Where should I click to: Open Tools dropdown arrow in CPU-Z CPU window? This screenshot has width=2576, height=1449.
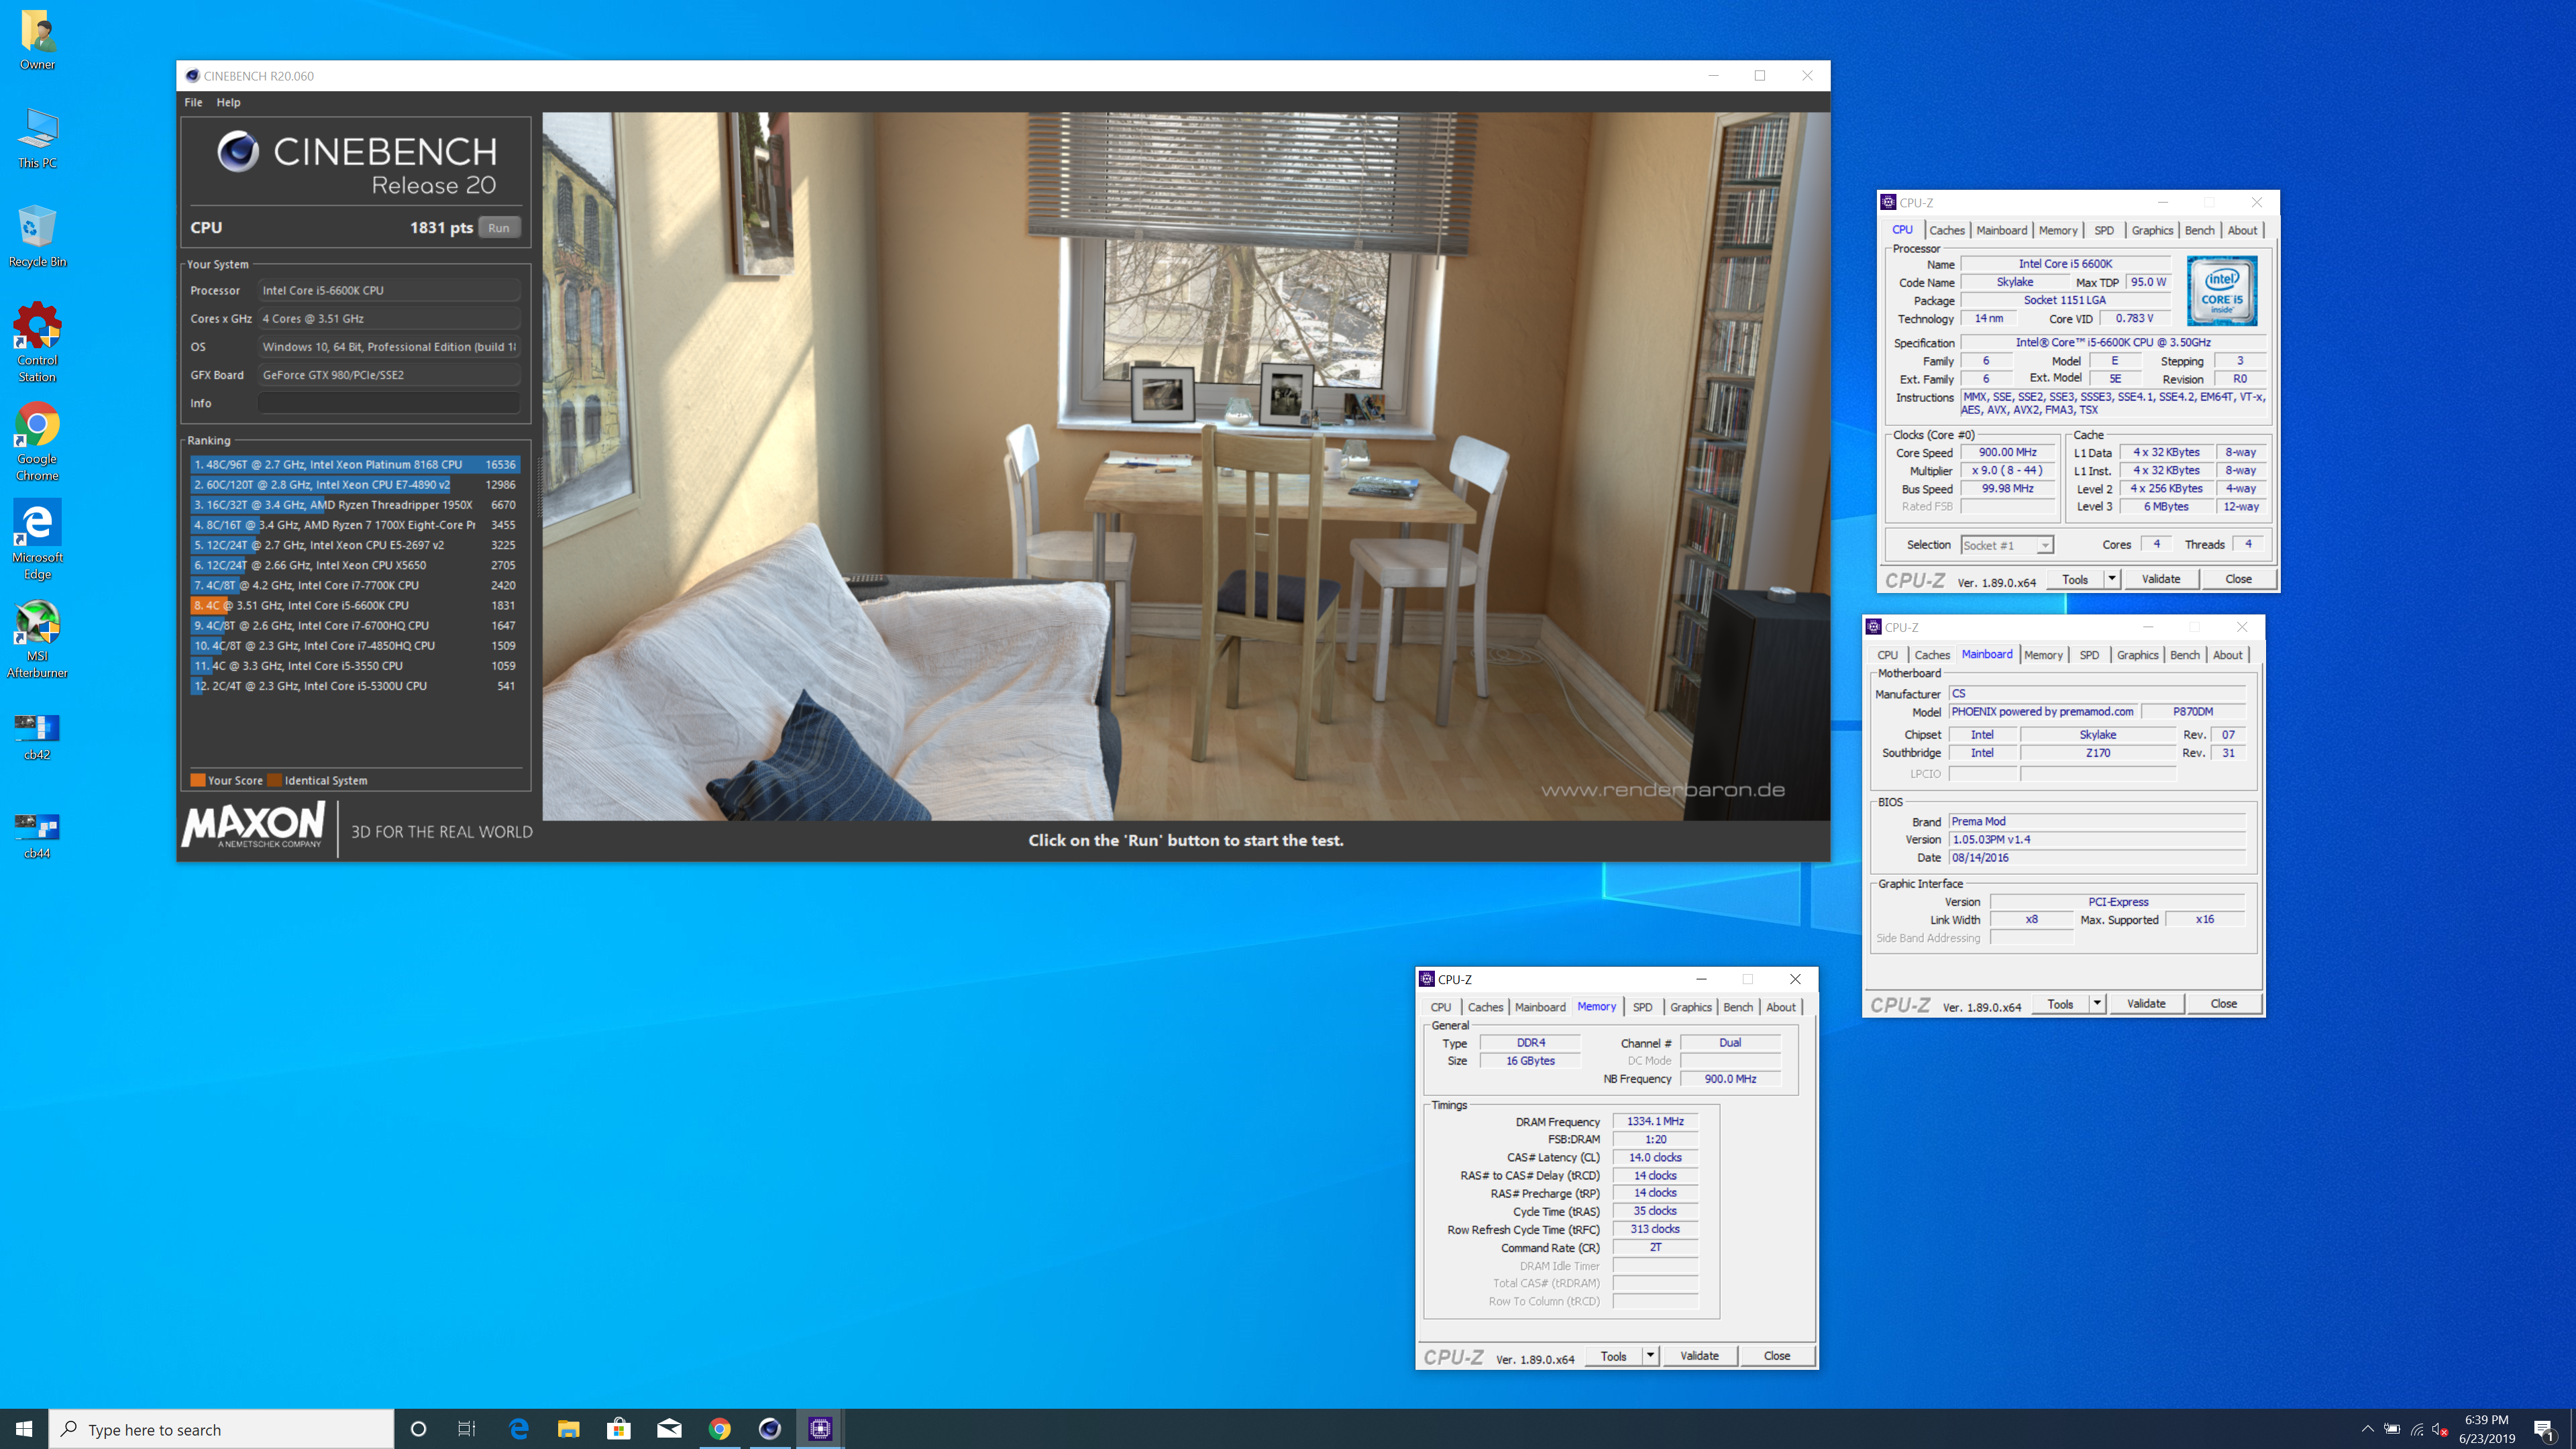click(2111, 579)
